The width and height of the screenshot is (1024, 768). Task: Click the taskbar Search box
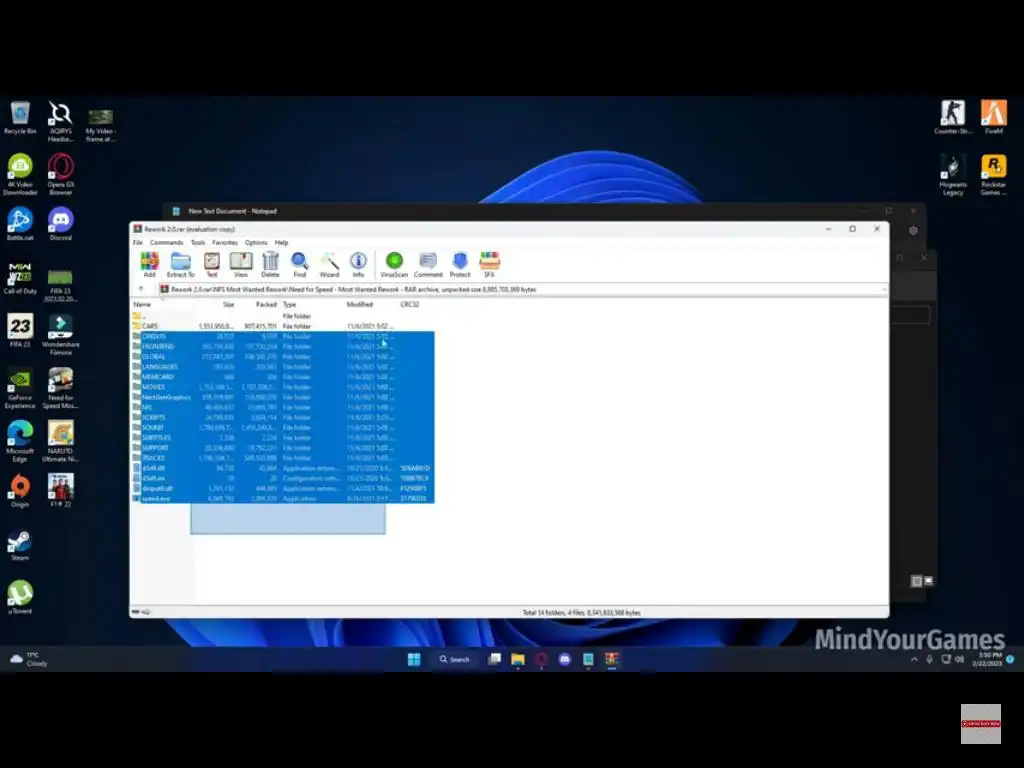(x=455, y=659)
